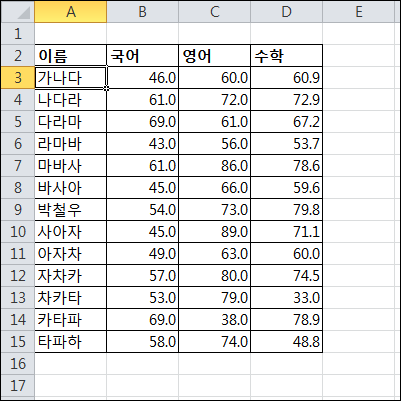Select the cell containing 카타파
This screenshot has width=401, height=401.
point(71,320)
